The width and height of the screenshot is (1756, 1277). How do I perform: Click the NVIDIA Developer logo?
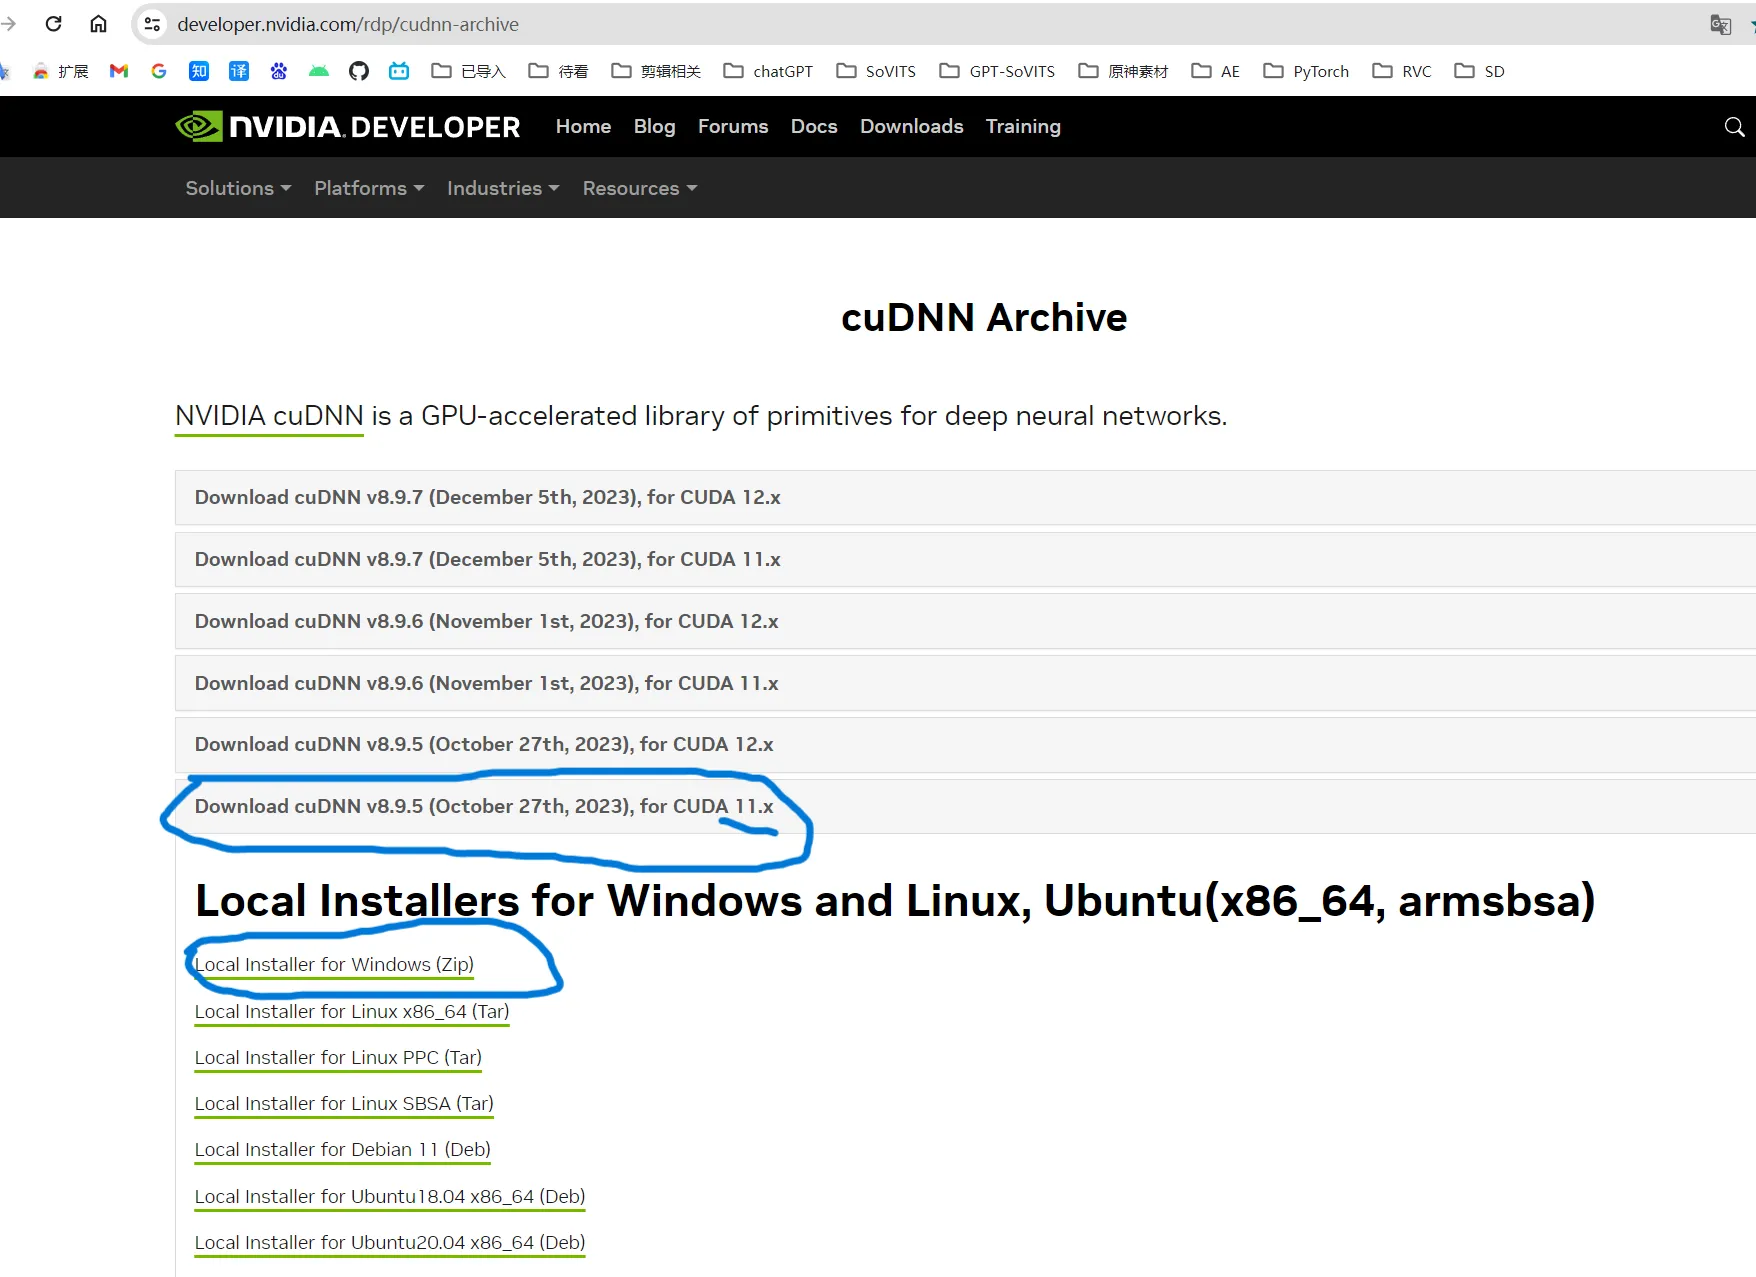point(348,127)
